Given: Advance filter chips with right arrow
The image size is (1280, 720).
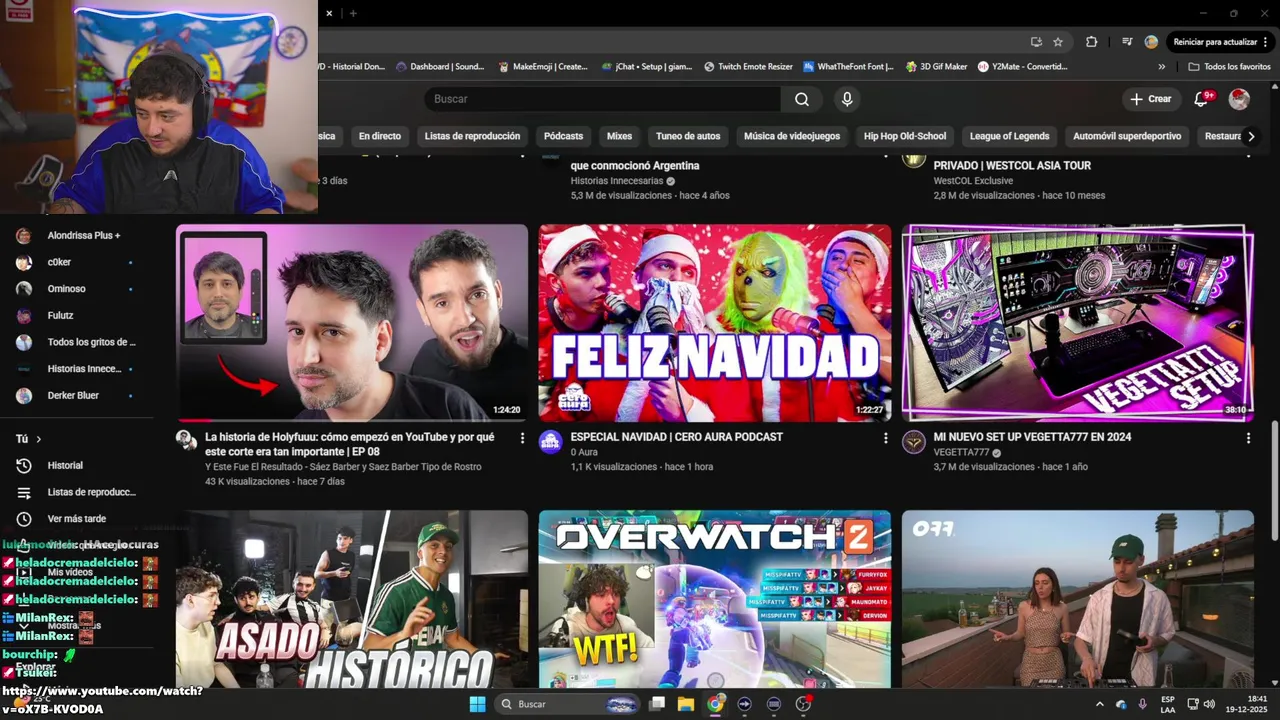Looking at the screenshot, I should tap(1251, 136).
